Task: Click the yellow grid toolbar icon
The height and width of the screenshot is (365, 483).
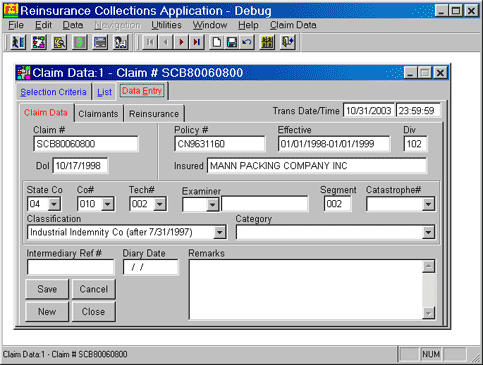Action: click(267, 42)
